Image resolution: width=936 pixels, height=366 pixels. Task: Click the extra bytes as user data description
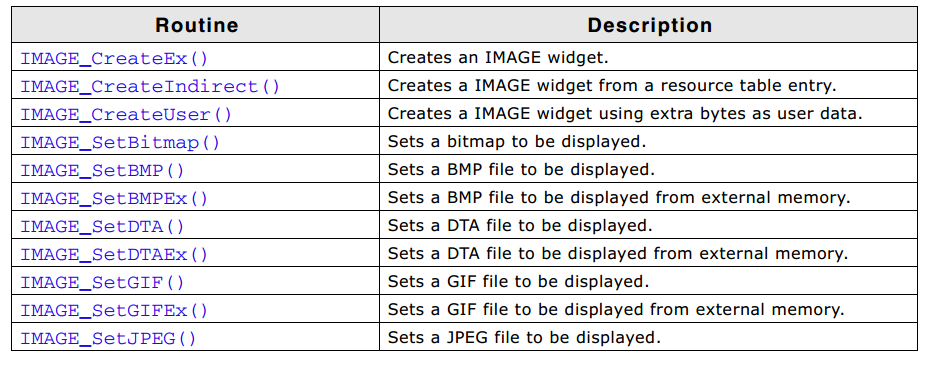click(625, 114)
